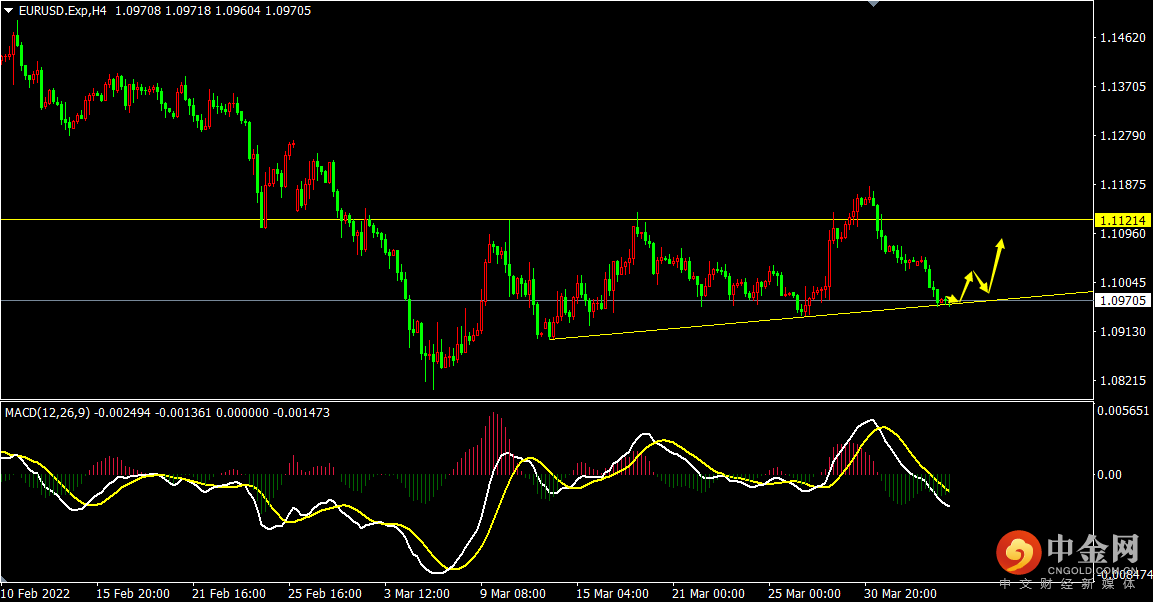Click the 1.11875 price axis value
Image resolution: width=1153 pixels, height=602 pixels.
(x=1122, y=184)
